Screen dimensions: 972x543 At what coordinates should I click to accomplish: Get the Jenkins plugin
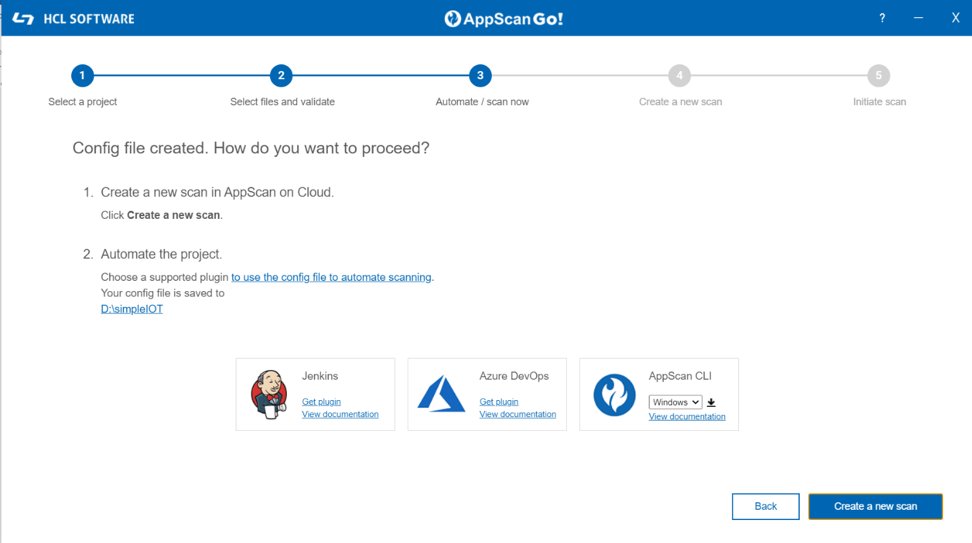click(x=321, y=402)
